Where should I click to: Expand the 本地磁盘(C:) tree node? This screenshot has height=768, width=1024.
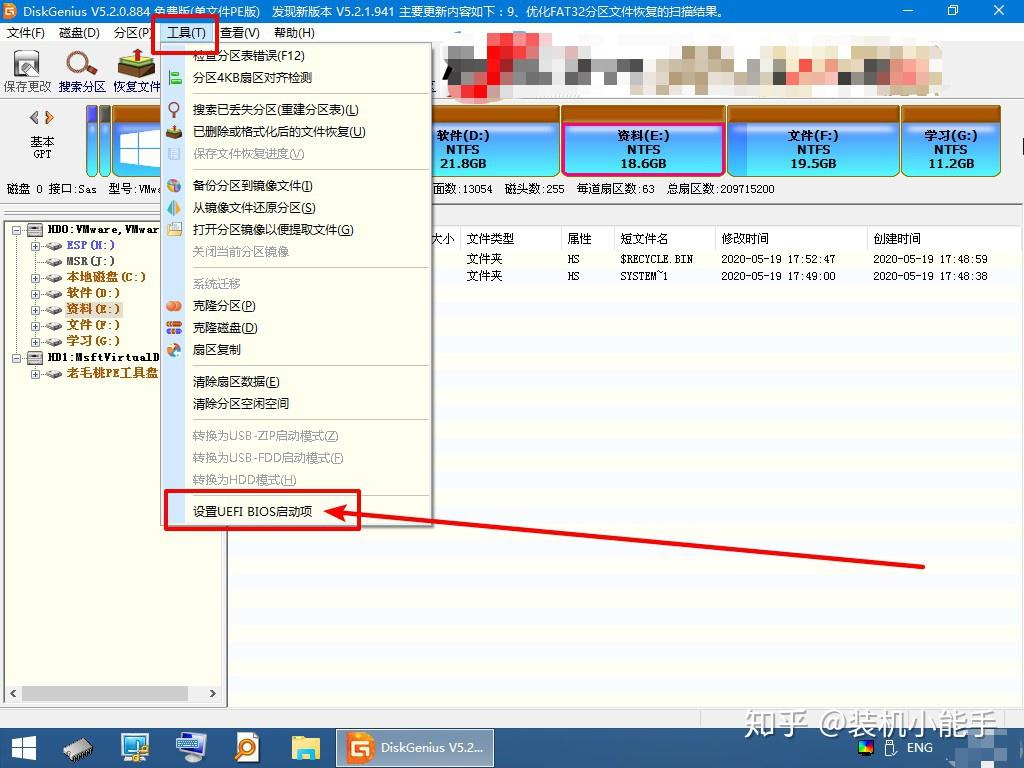[x=36, y=277]
